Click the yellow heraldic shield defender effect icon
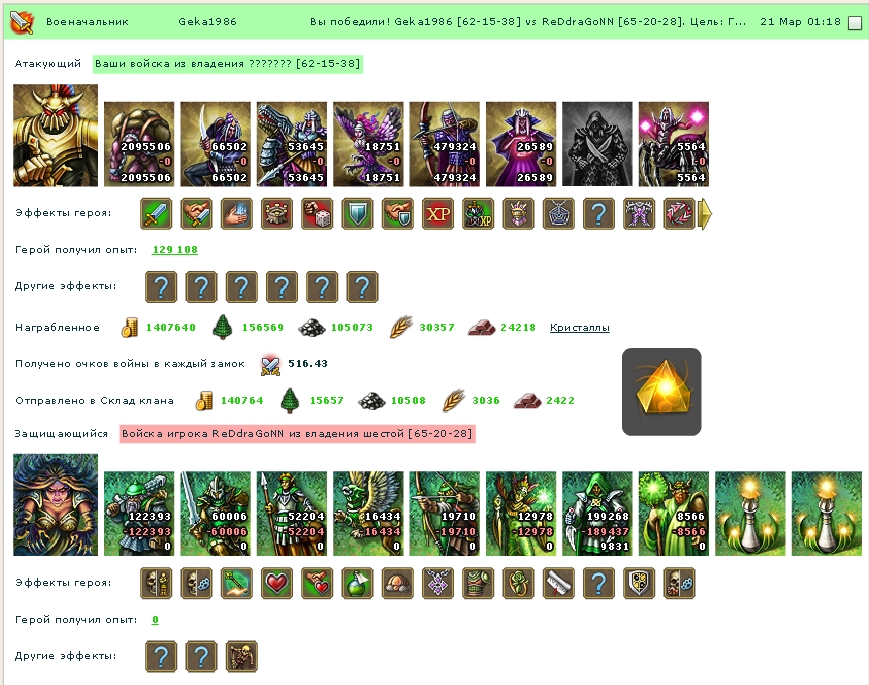Image resolution: width=869 pixels, height=685 pixels. pyautogui.click(x=639, y=583)
